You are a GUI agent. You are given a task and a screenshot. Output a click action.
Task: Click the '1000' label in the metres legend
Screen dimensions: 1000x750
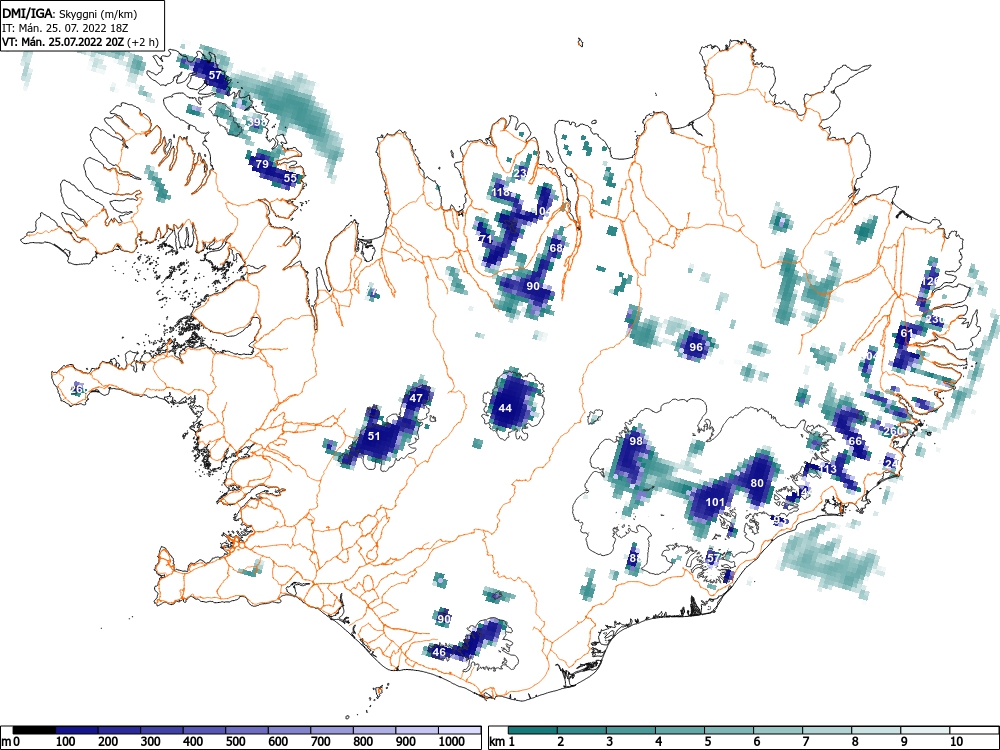452,742
